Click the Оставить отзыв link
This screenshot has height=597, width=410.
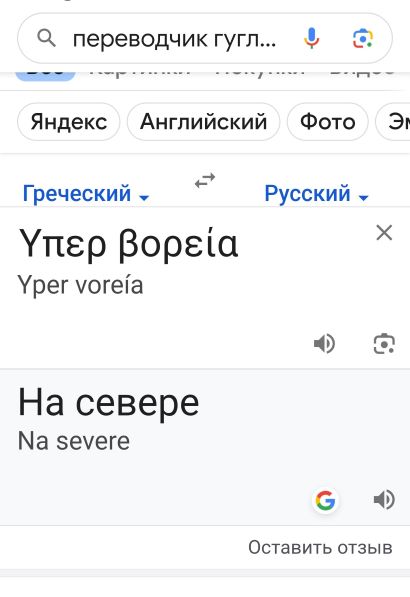(320, 548)
